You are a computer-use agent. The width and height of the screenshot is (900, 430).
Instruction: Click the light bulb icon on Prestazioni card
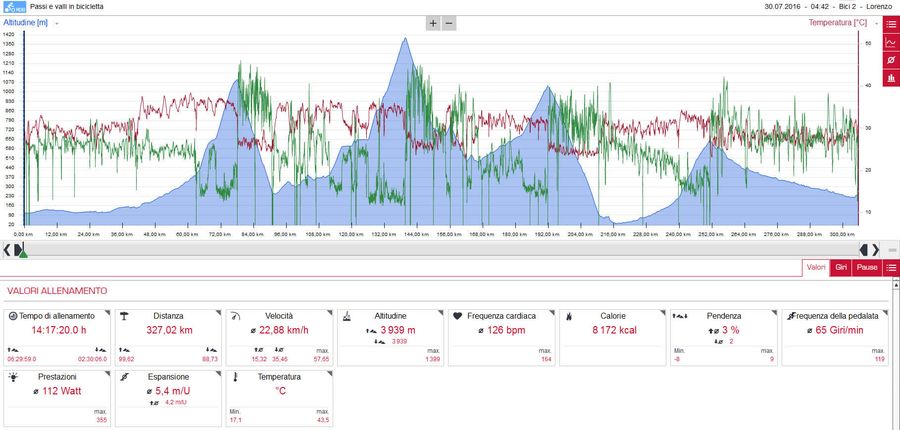tap(14, 377)
